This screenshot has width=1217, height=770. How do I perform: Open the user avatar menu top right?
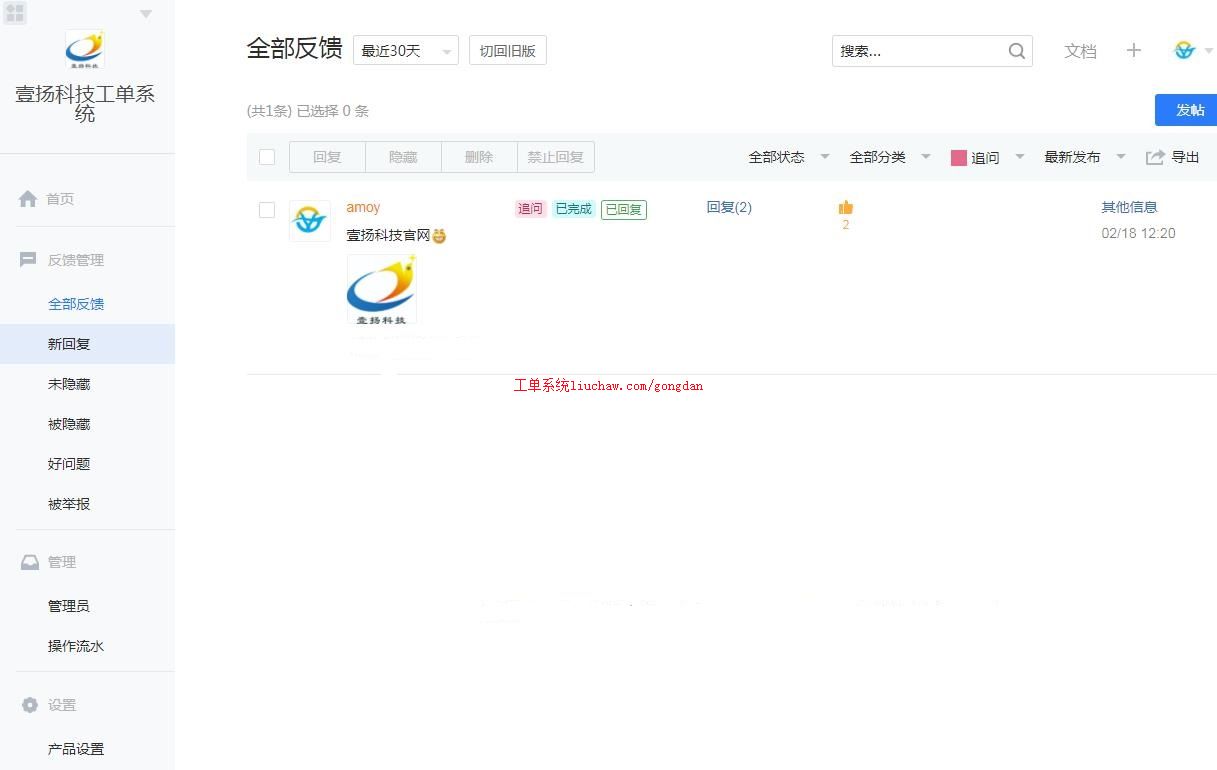[1185, 51]
